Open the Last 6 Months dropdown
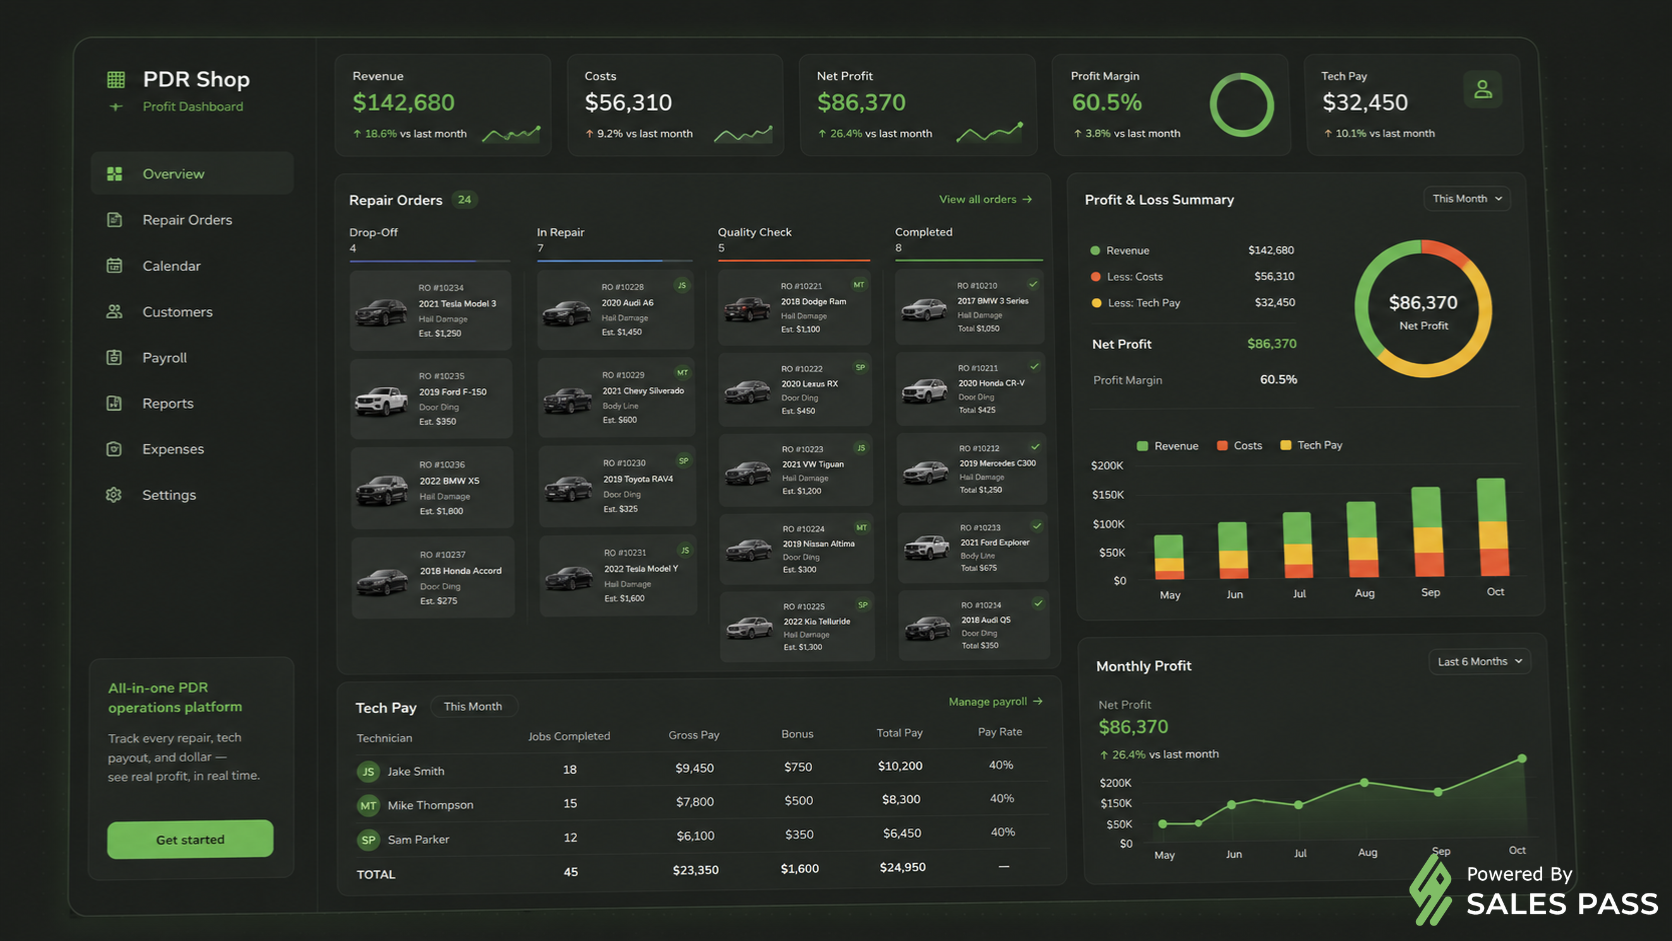The width and height of the screenshot is (1672, 941). (x=1479, y=662)
